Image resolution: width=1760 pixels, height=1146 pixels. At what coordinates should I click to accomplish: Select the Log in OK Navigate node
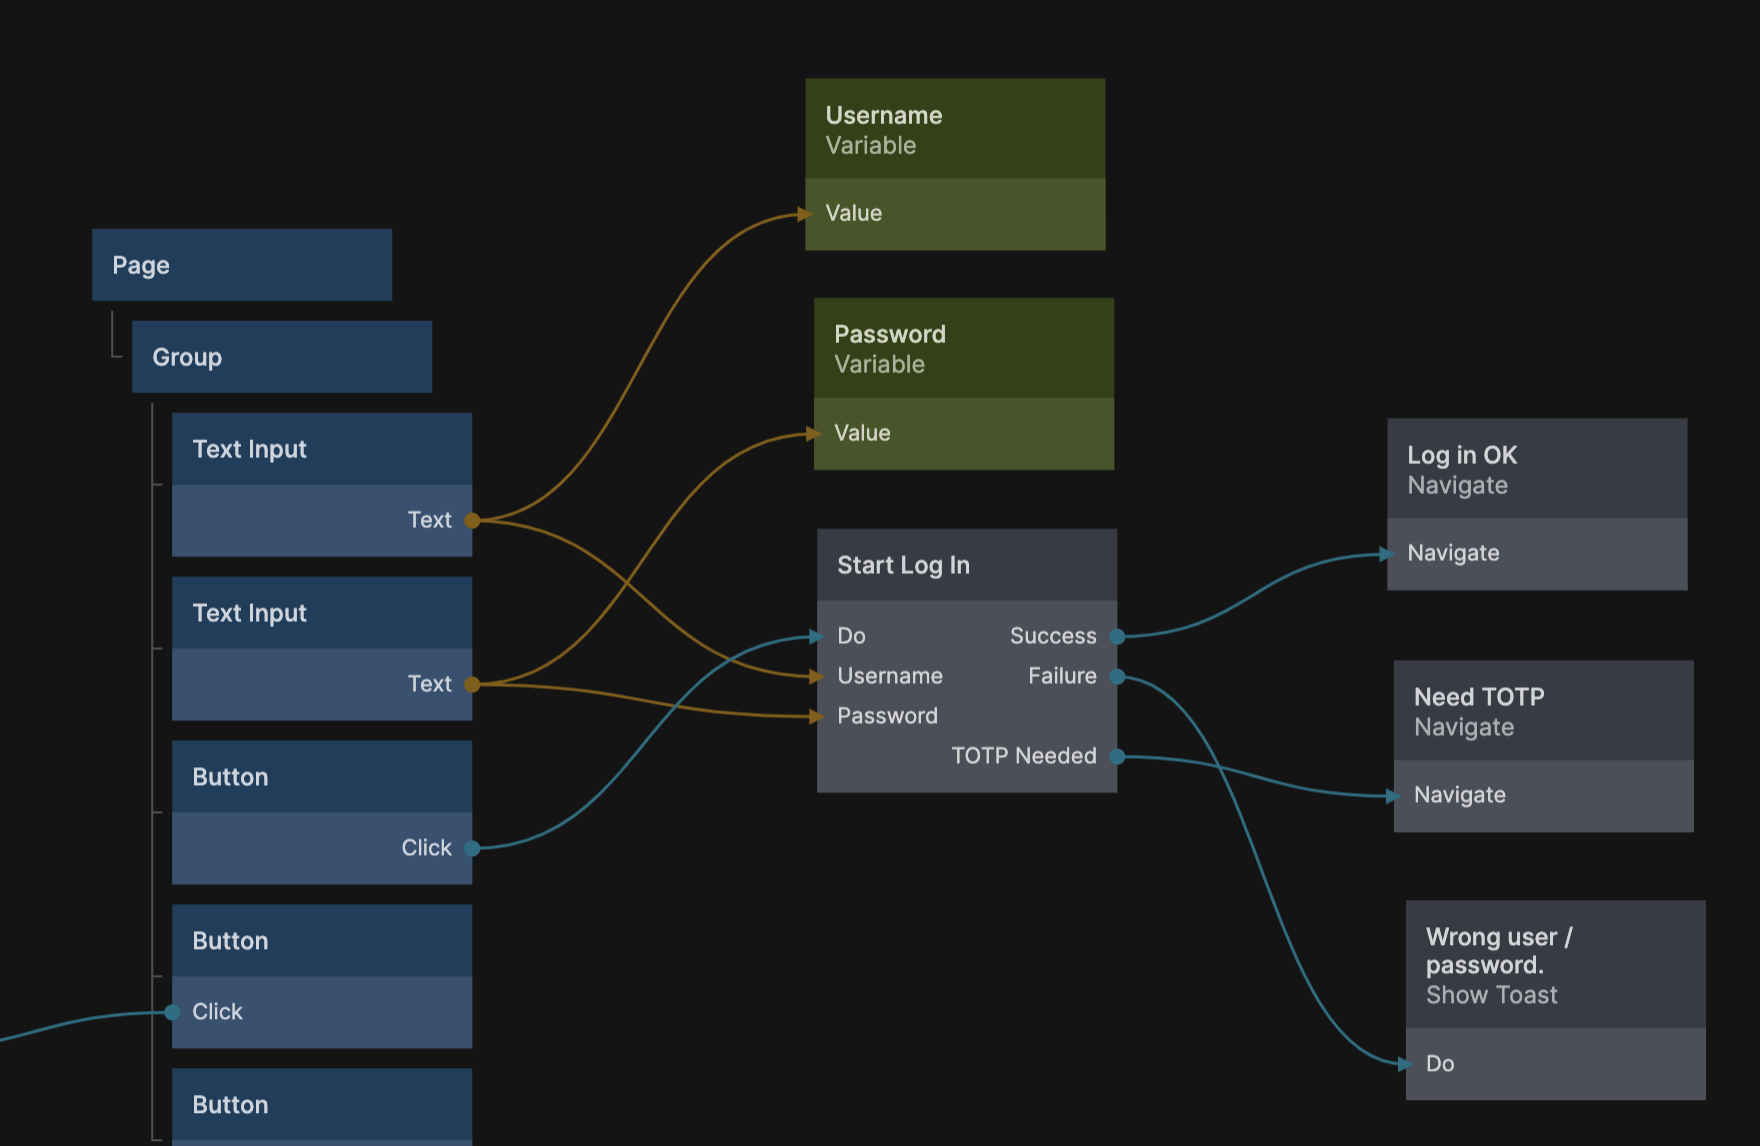tap(1536, 469)
